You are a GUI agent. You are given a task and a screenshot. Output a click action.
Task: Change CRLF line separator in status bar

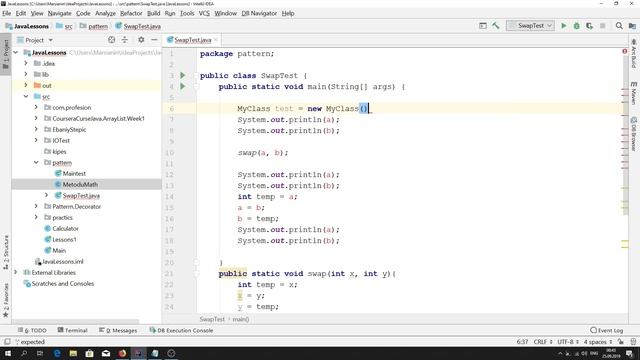click(x=543, y=342)
